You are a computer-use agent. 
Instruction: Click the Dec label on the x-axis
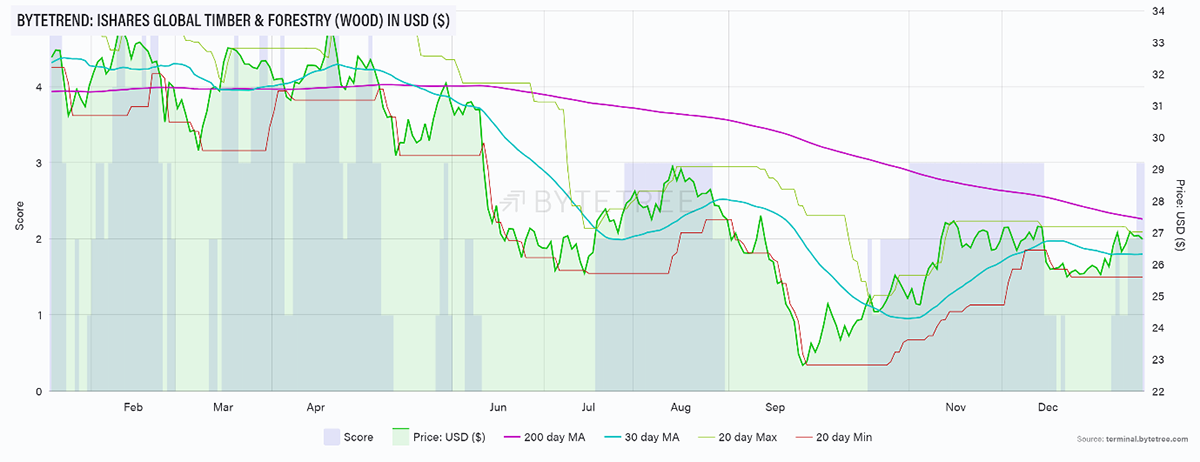coord(1047,408)
